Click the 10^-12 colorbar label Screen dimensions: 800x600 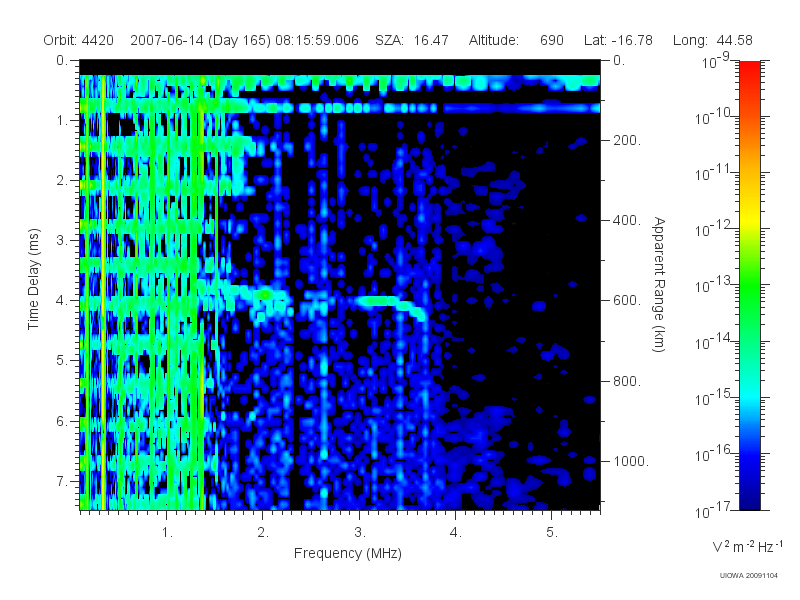click(x=714, y=229)
